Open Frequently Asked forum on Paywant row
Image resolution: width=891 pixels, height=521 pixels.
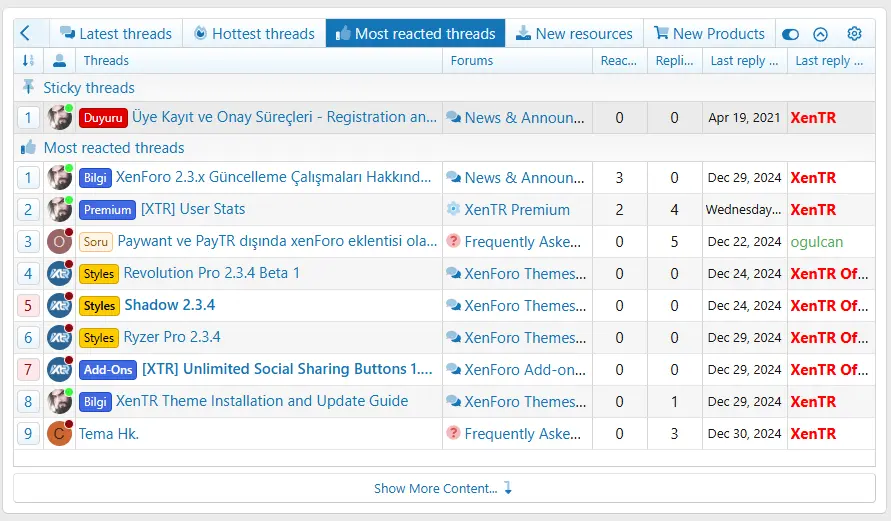pos(523,241)
